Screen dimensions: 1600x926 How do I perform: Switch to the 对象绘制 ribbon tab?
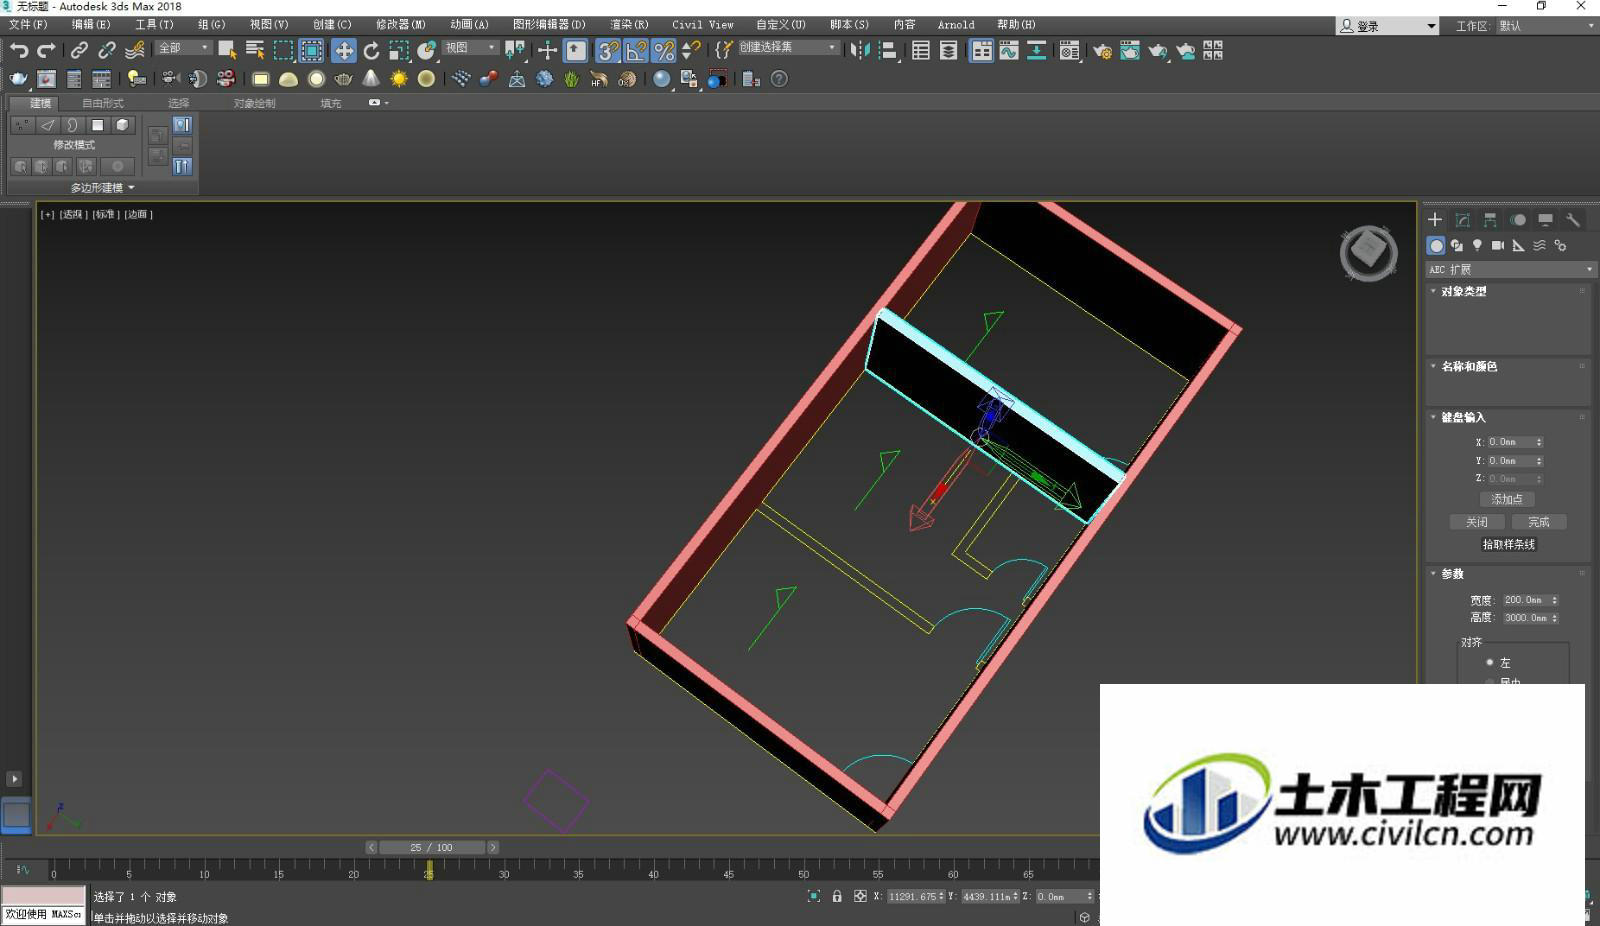254,103
